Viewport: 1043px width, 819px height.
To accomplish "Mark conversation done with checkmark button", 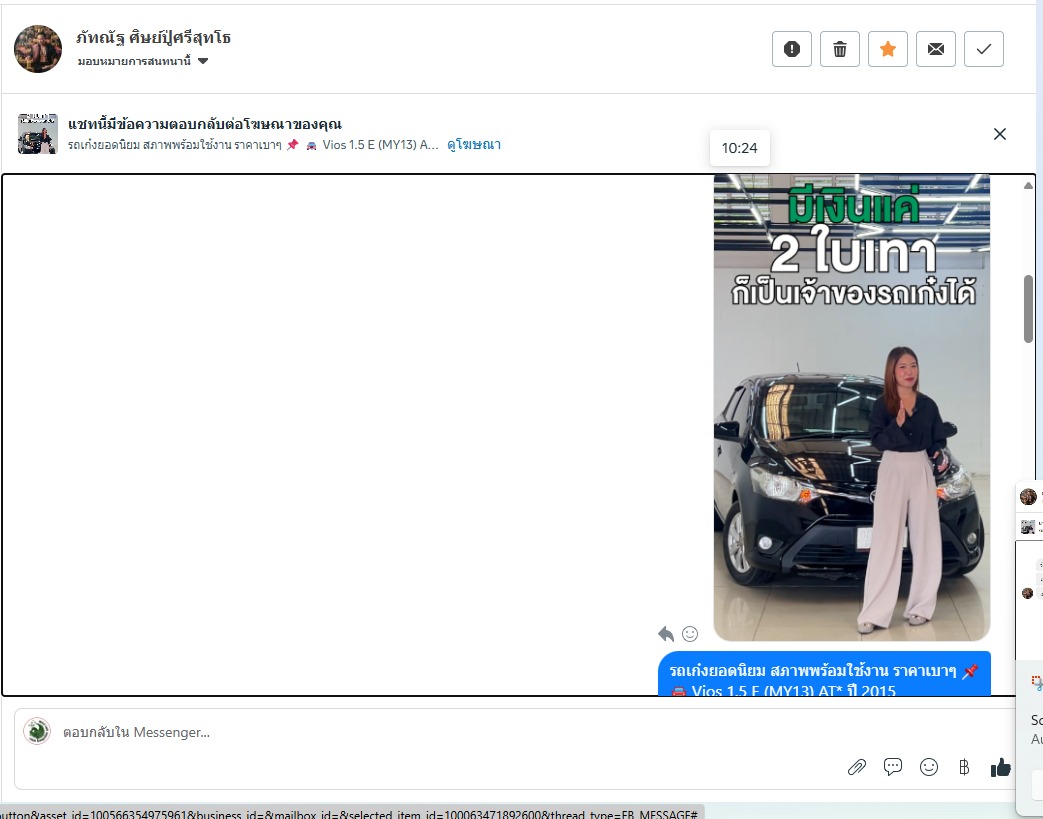I will click(984, 49).
